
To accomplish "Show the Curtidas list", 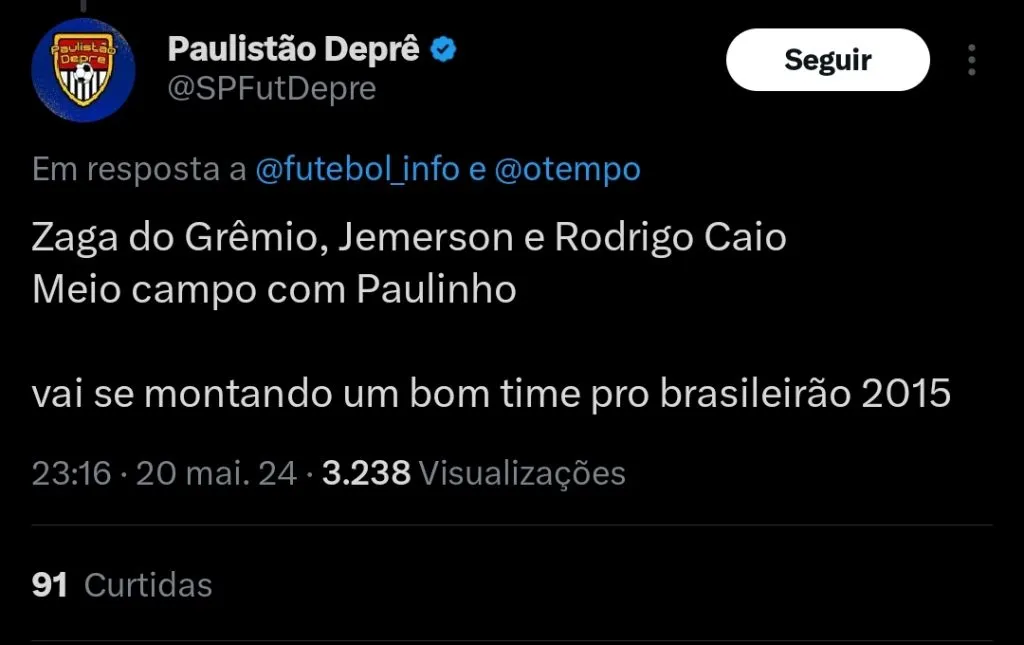I will click(x=148, y=585).
